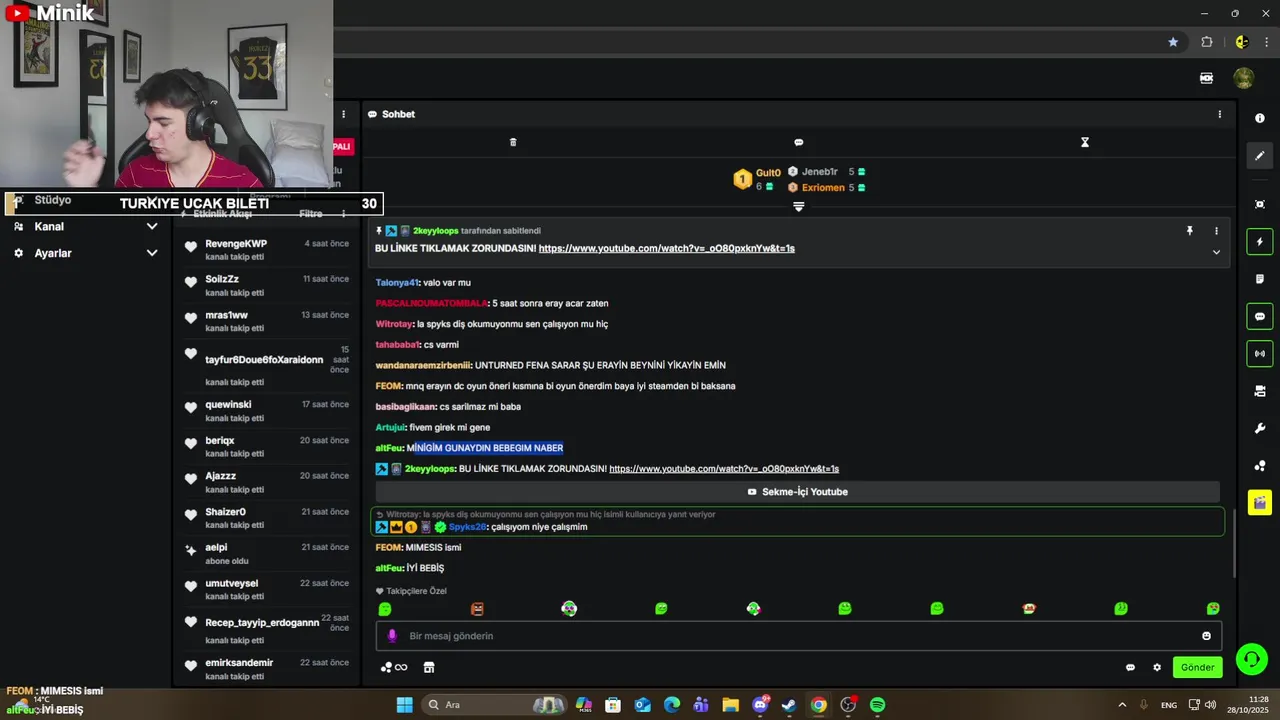The width and height of the screenshot is (1280, 720).
Task: Open the Windows Start menu
Action: click(404, 705)
